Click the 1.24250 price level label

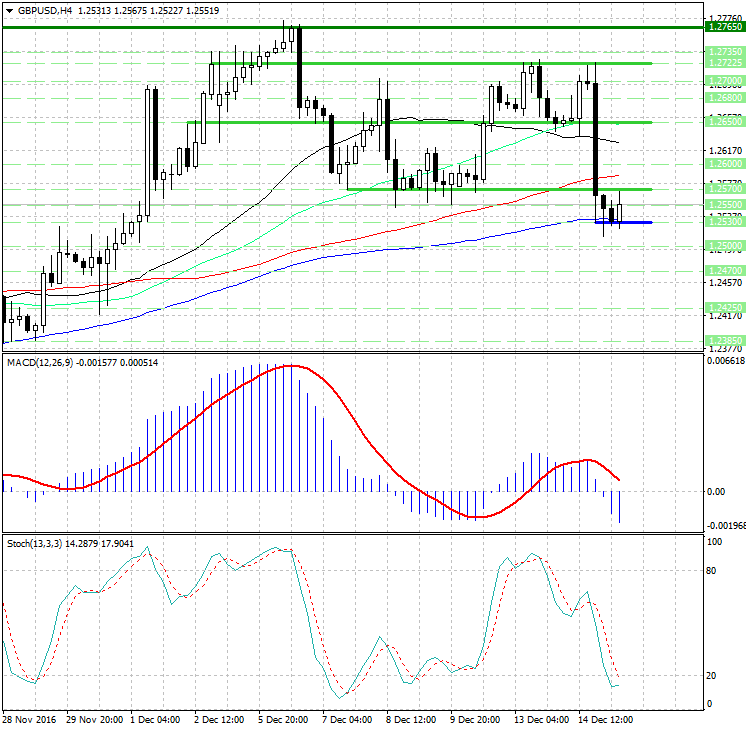pyautogui.click(x=722, y=308)
